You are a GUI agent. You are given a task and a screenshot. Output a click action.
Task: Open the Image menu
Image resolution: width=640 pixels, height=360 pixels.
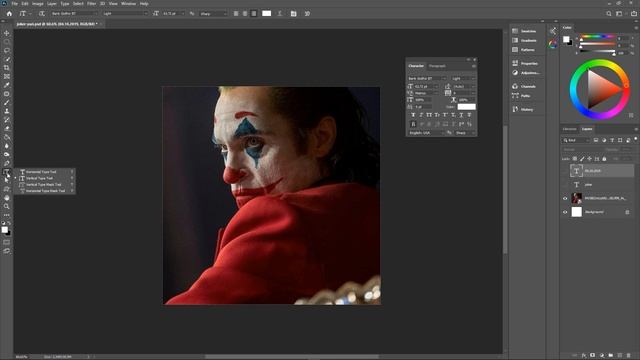[38, 4]
